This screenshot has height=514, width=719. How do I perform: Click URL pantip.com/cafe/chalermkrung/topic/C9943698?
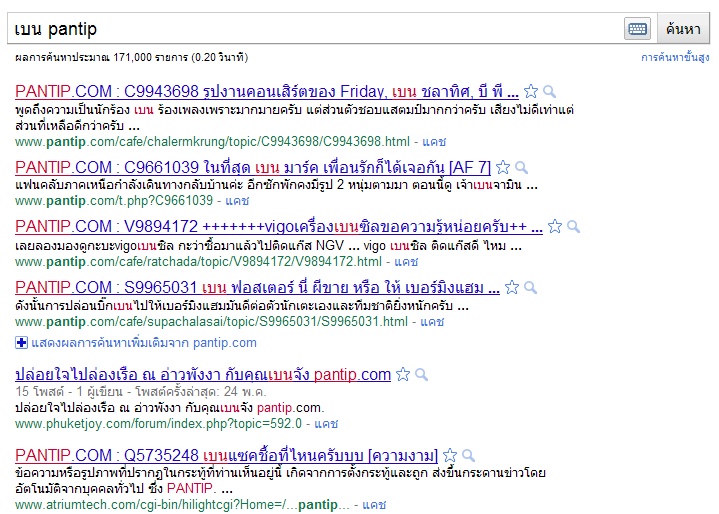click(212, 141)
